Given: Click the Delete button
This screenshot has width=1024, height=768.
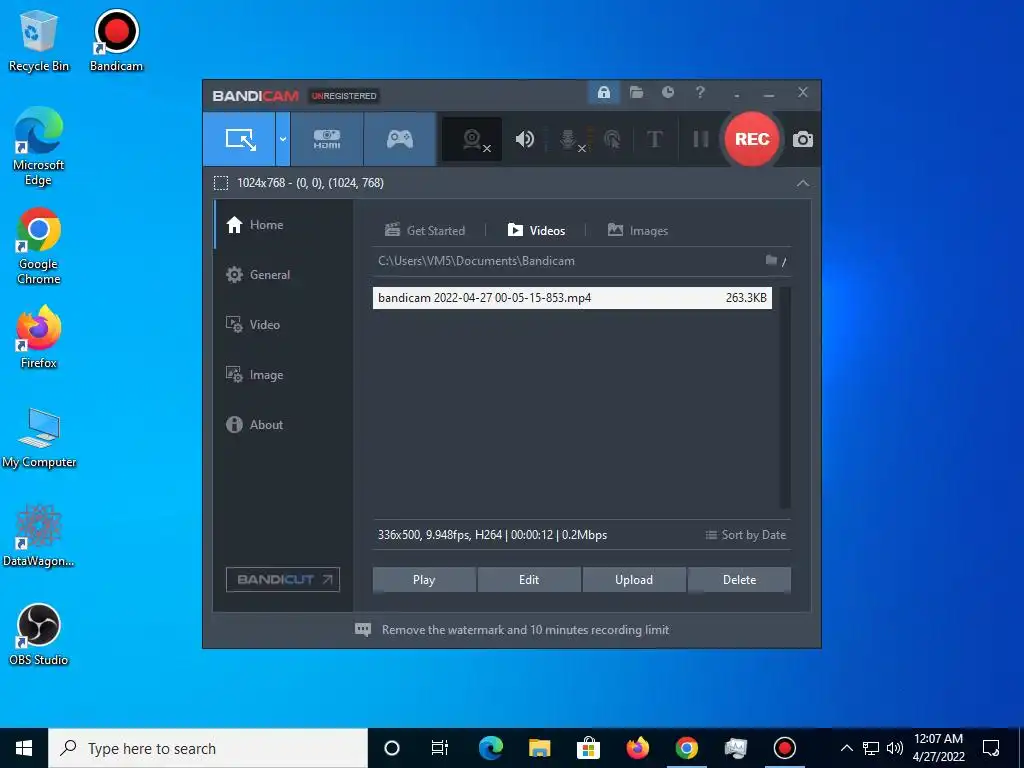Looking at the screenshot, I should pyautogui.click(x=739, y=580).
